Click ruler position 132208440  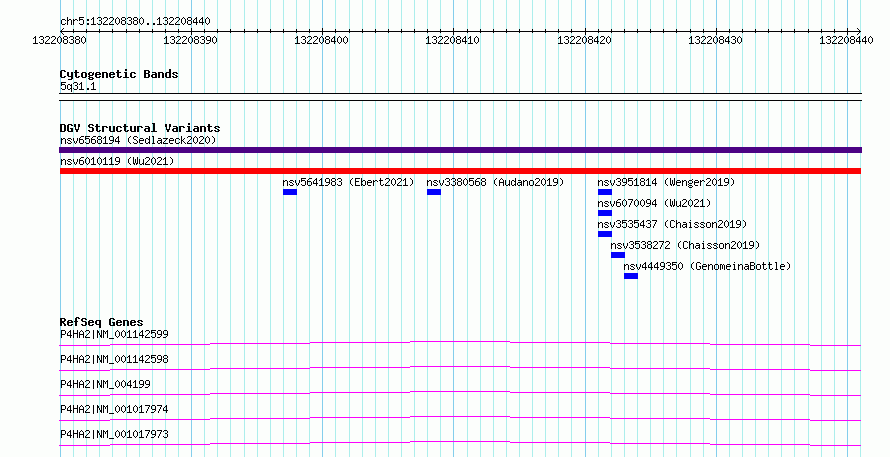846,40
